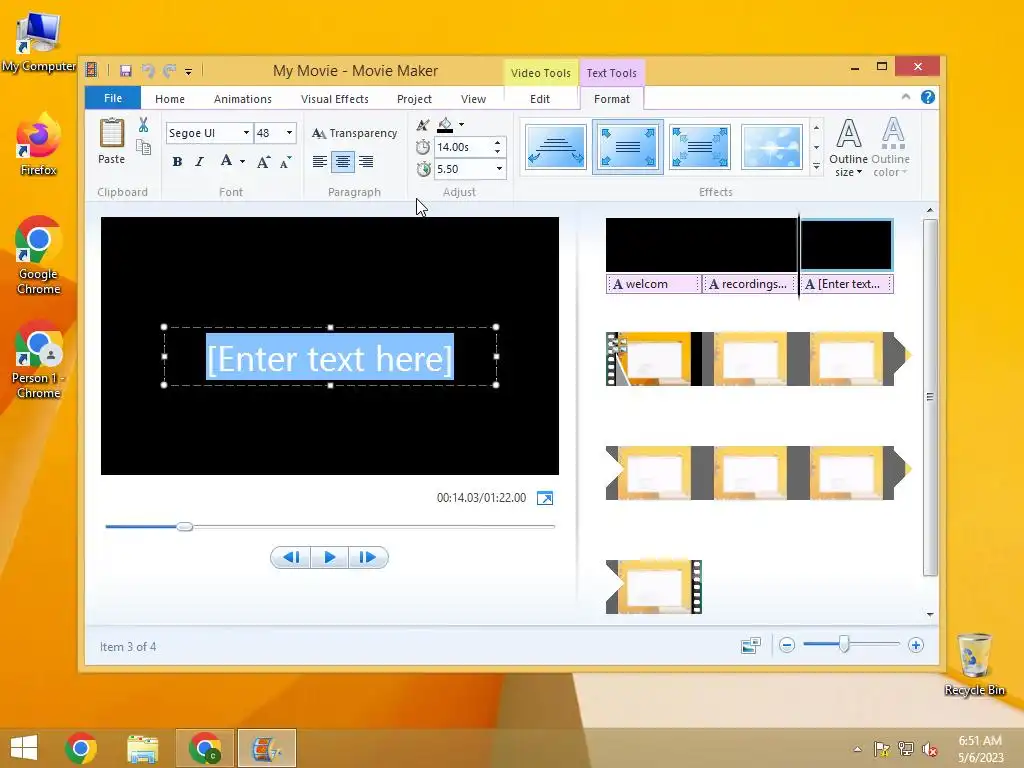Viewport: 1024px width, 768px height.
Task: Open the File menu
Action: tap(113, 98)
